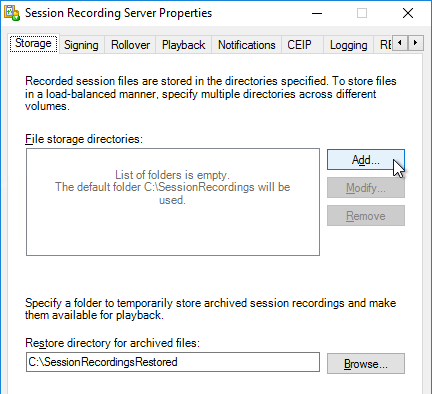
Task: Select the Playback tab
Action: coord(183,45)
